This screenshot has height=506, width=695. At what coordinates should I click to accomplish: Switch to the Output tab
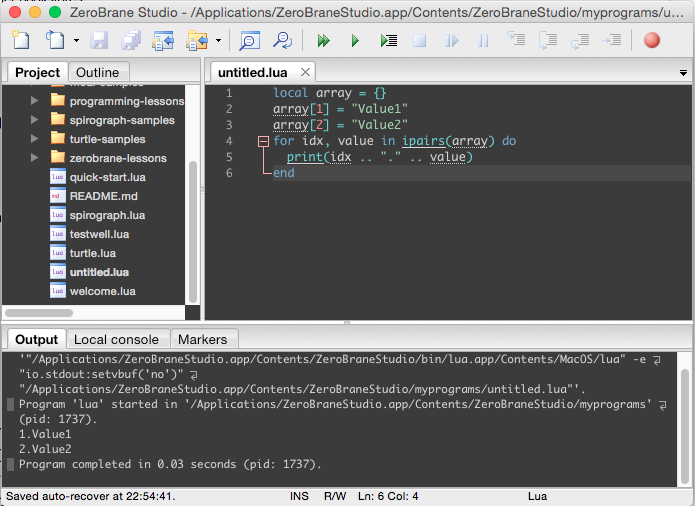point(36,339)
